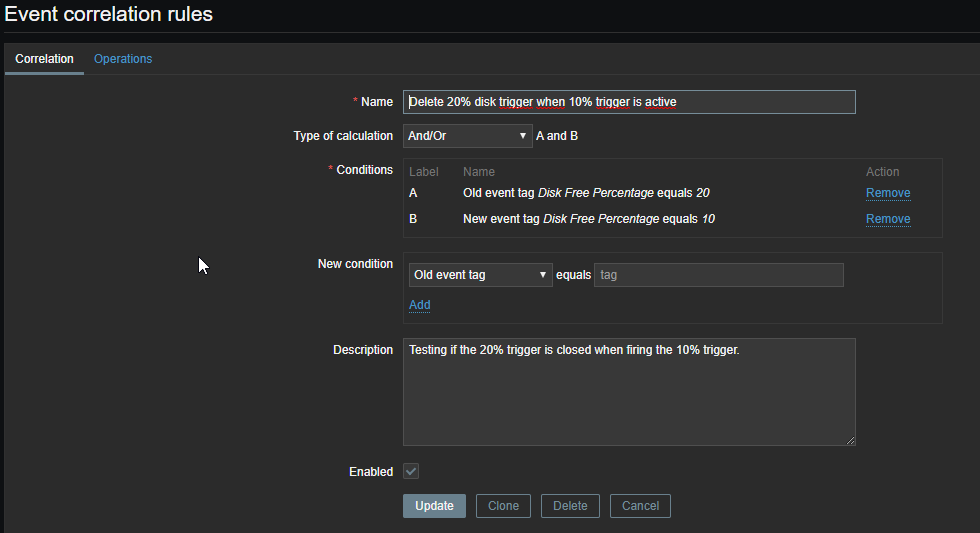The image size is (980, 533).
Task: Click the Type of calculation label
Action: (343, 136)
